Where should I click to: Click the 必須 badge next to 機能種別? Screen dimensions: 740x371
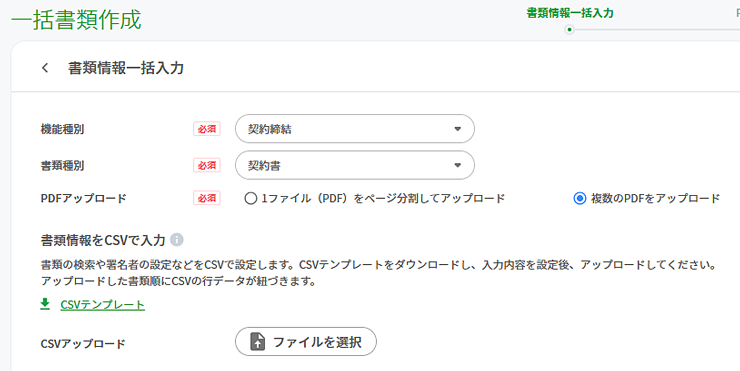[x=207, y=129]
